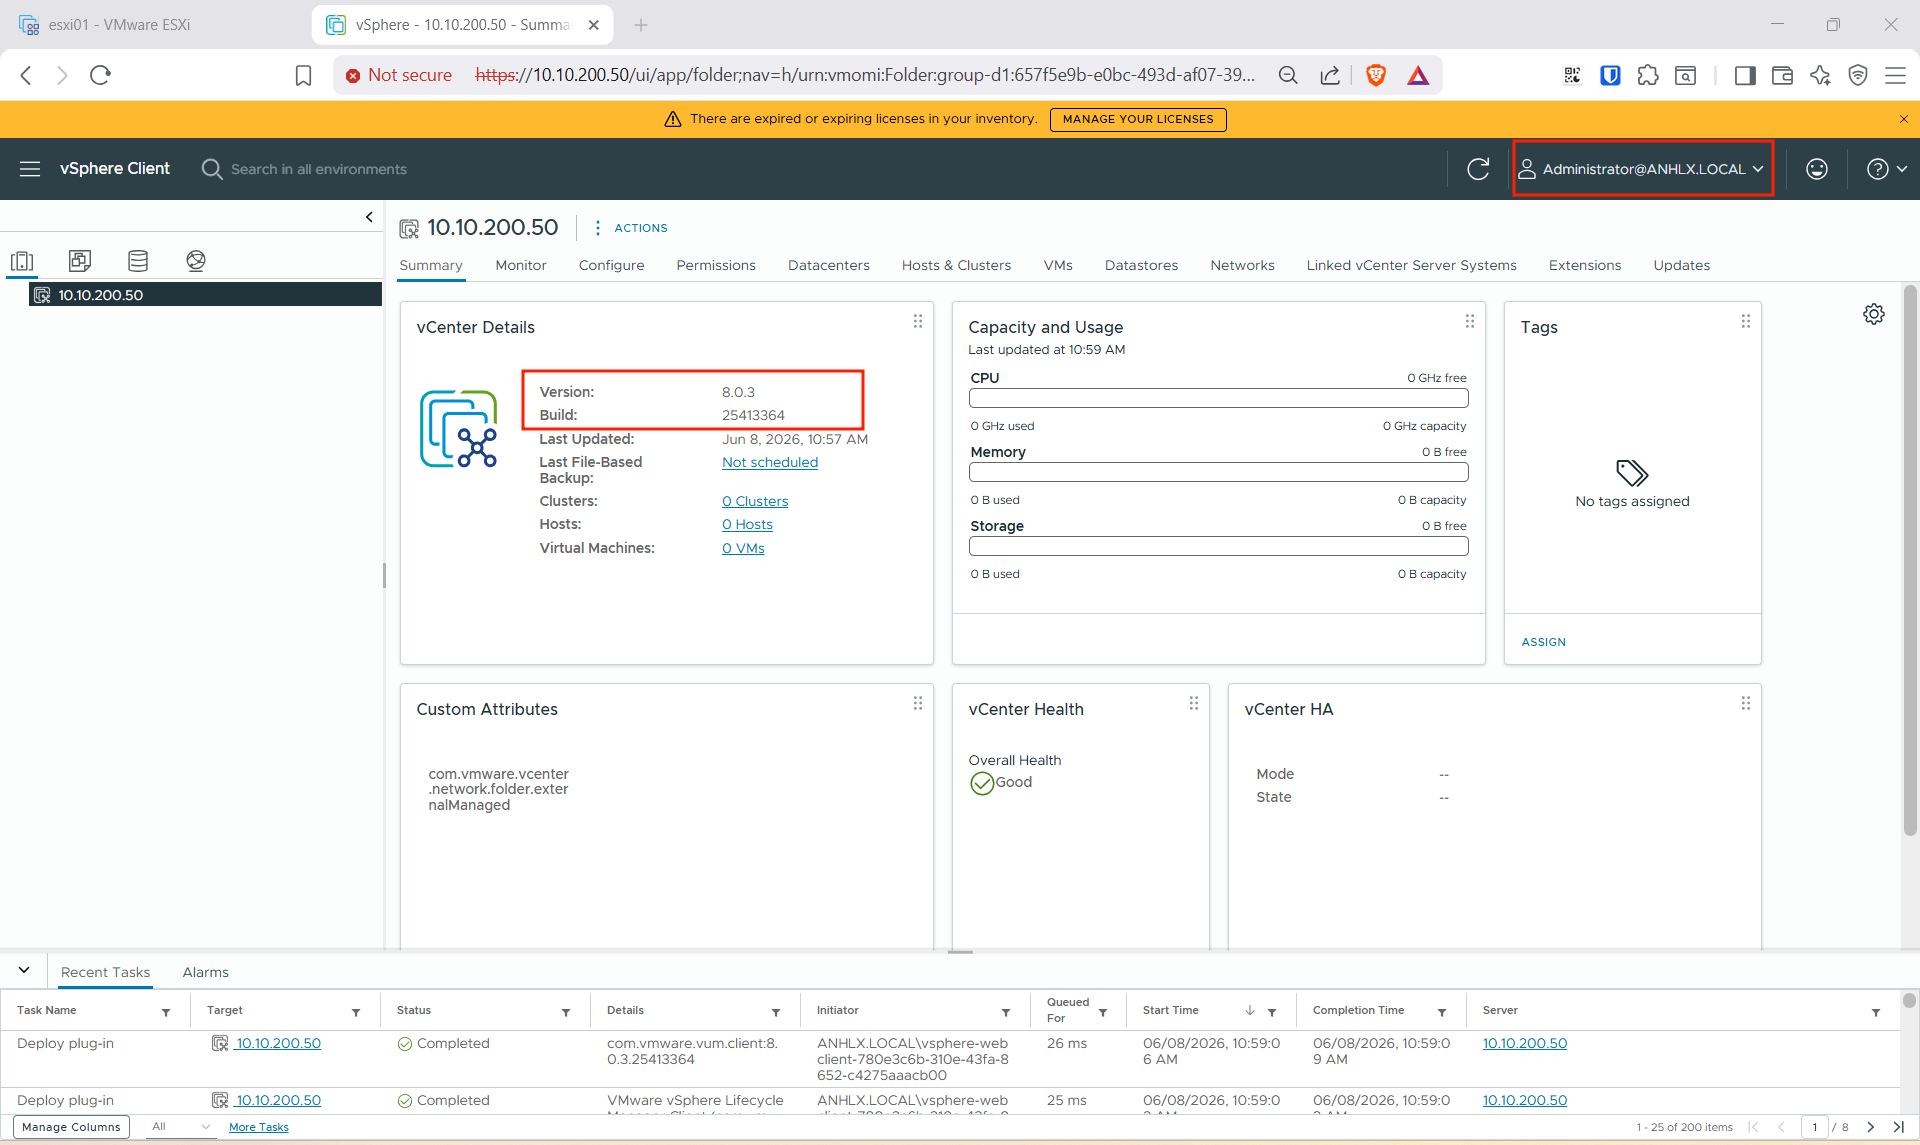Open the Hosts & Clusters tab
1920x1145 pixels.
956,265
